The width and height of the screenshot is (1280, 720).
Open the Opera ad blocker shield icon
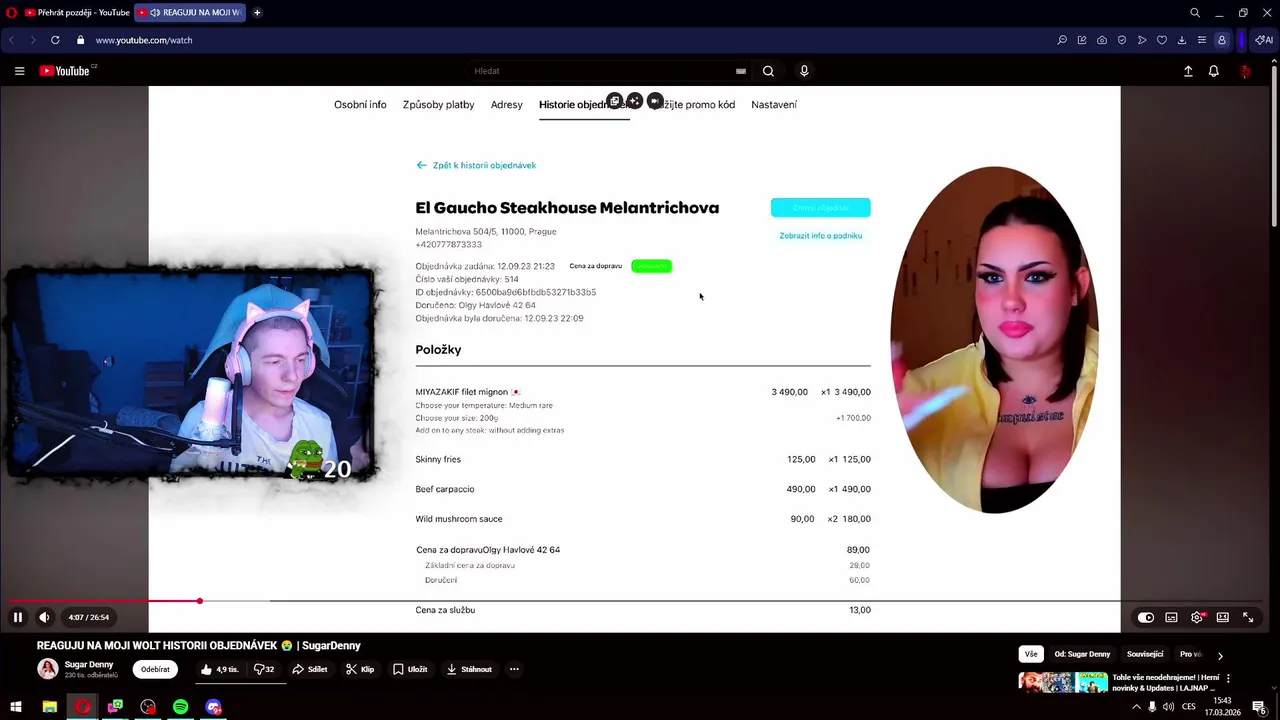pyautogui.click(x=1122, y=40)
